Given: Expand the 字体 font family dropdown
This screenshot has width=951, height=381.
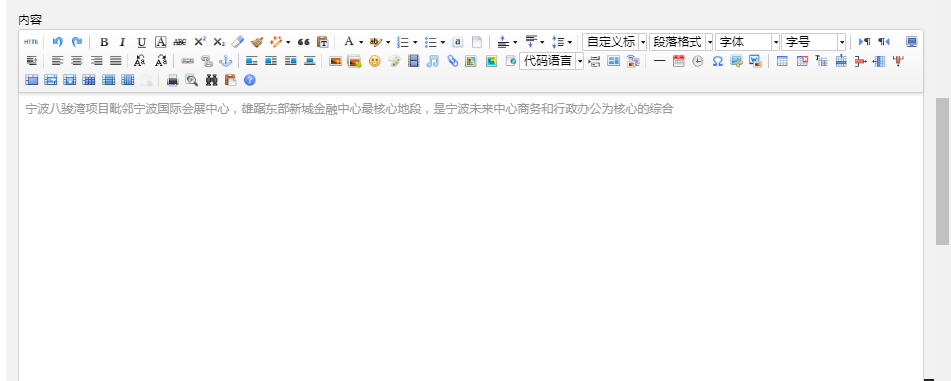Looking at the screenshot, I should pos(747,42).
